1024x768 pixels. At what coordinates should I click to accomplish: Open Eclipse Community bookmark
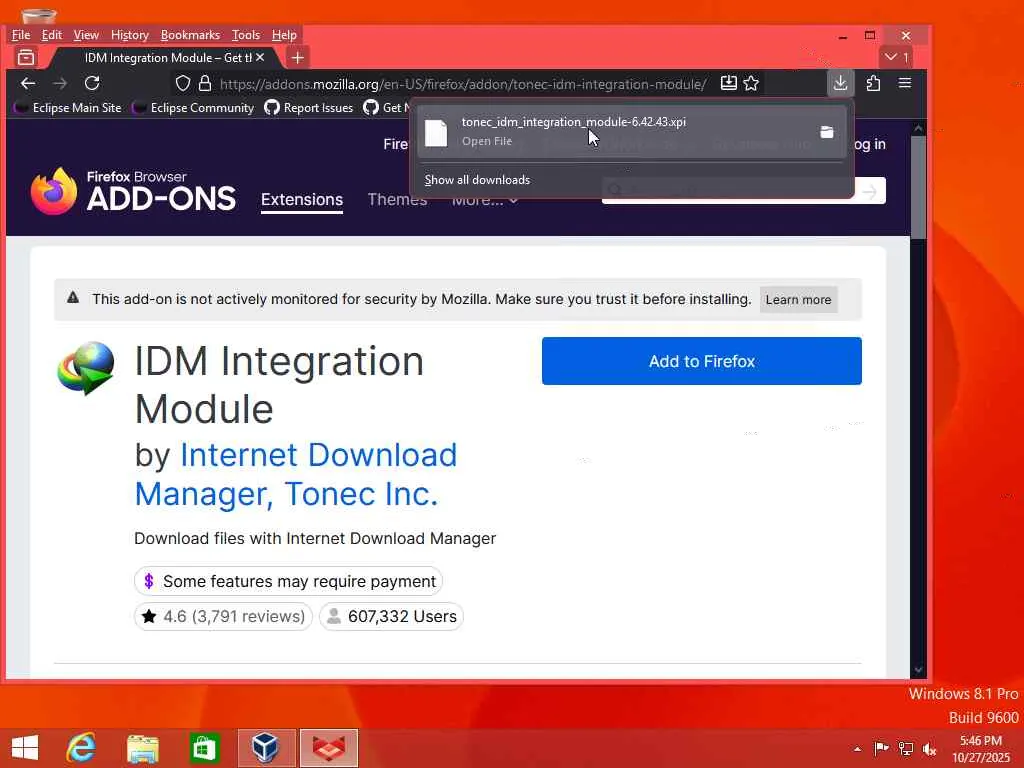tap(193, 108)
